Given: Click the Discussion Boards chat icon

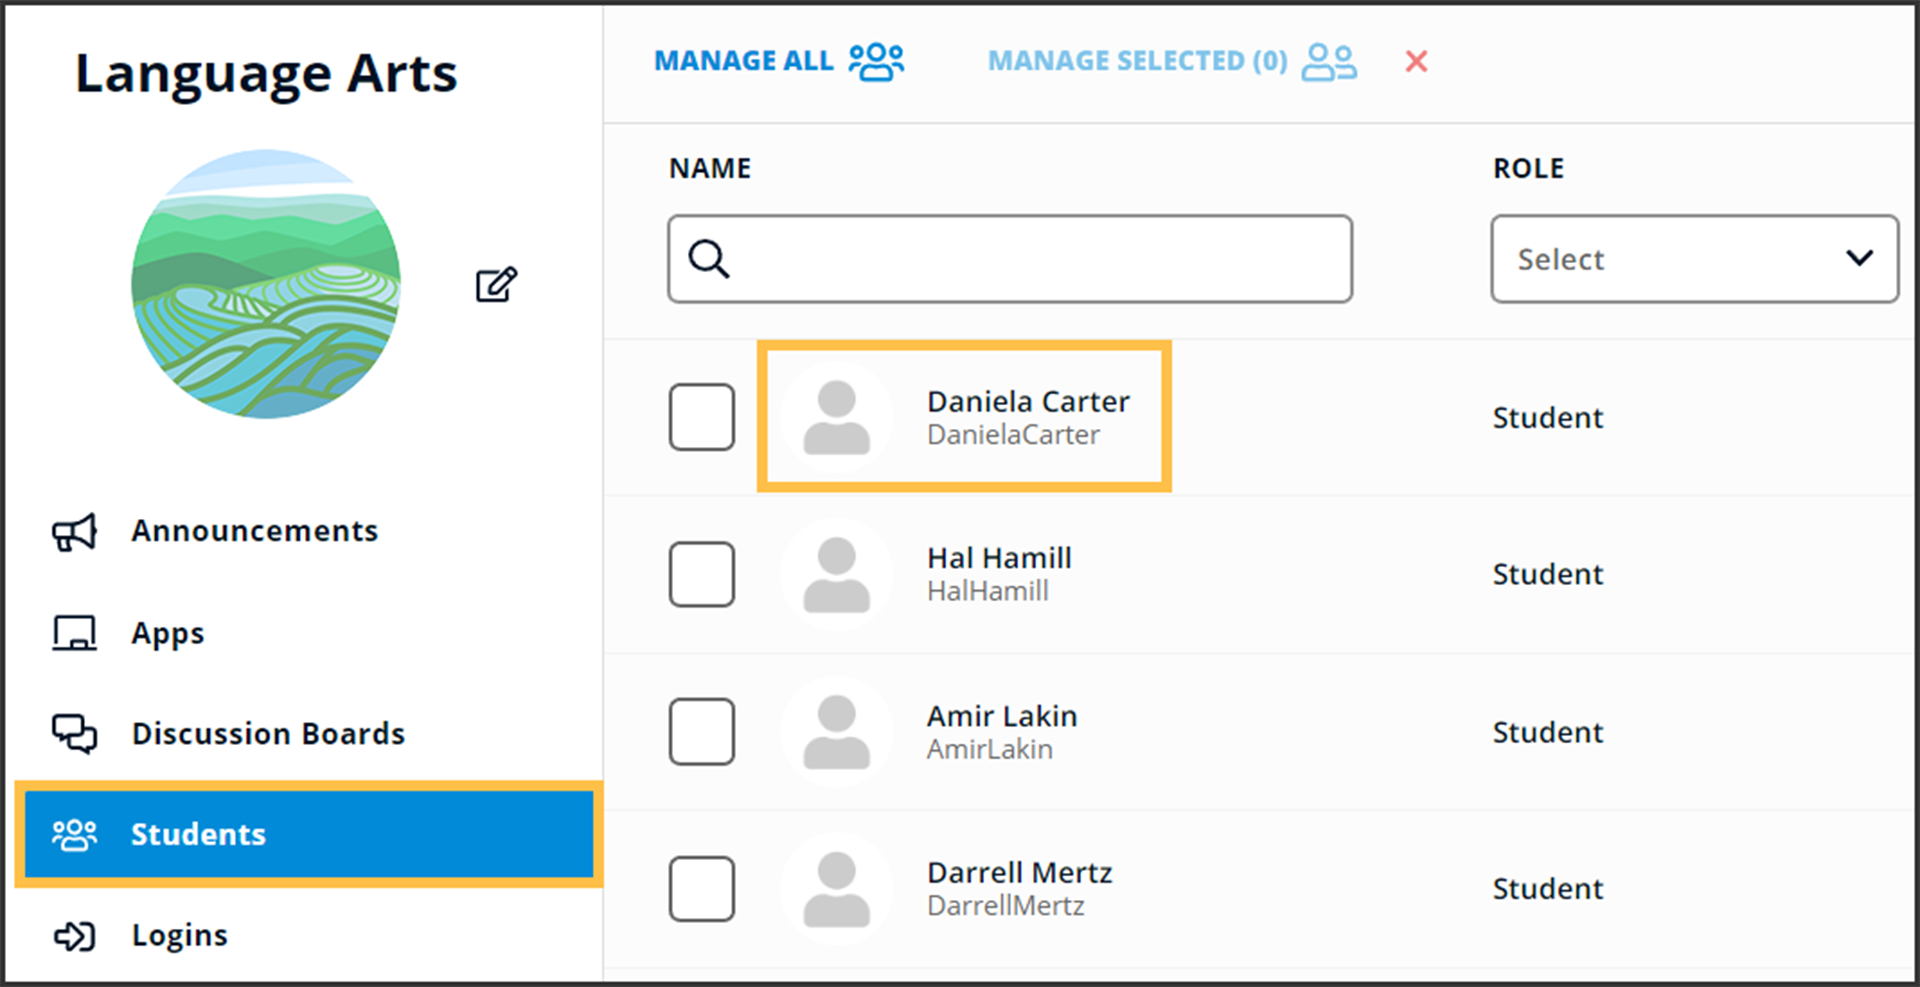Looking at the screenshot, I should 72,733.
